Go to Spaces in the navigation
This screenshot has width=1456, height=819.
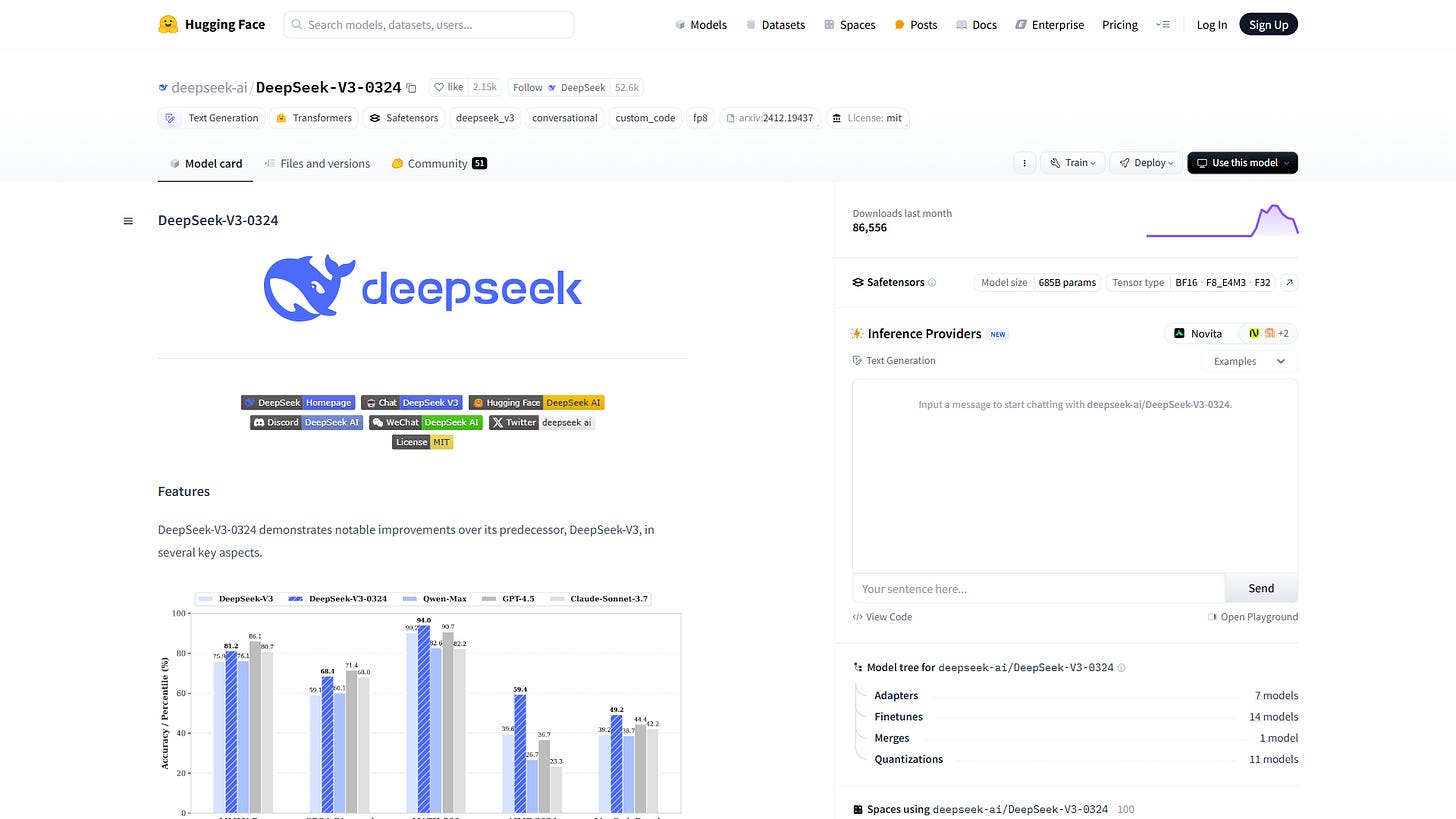click(x=849, y=25)
